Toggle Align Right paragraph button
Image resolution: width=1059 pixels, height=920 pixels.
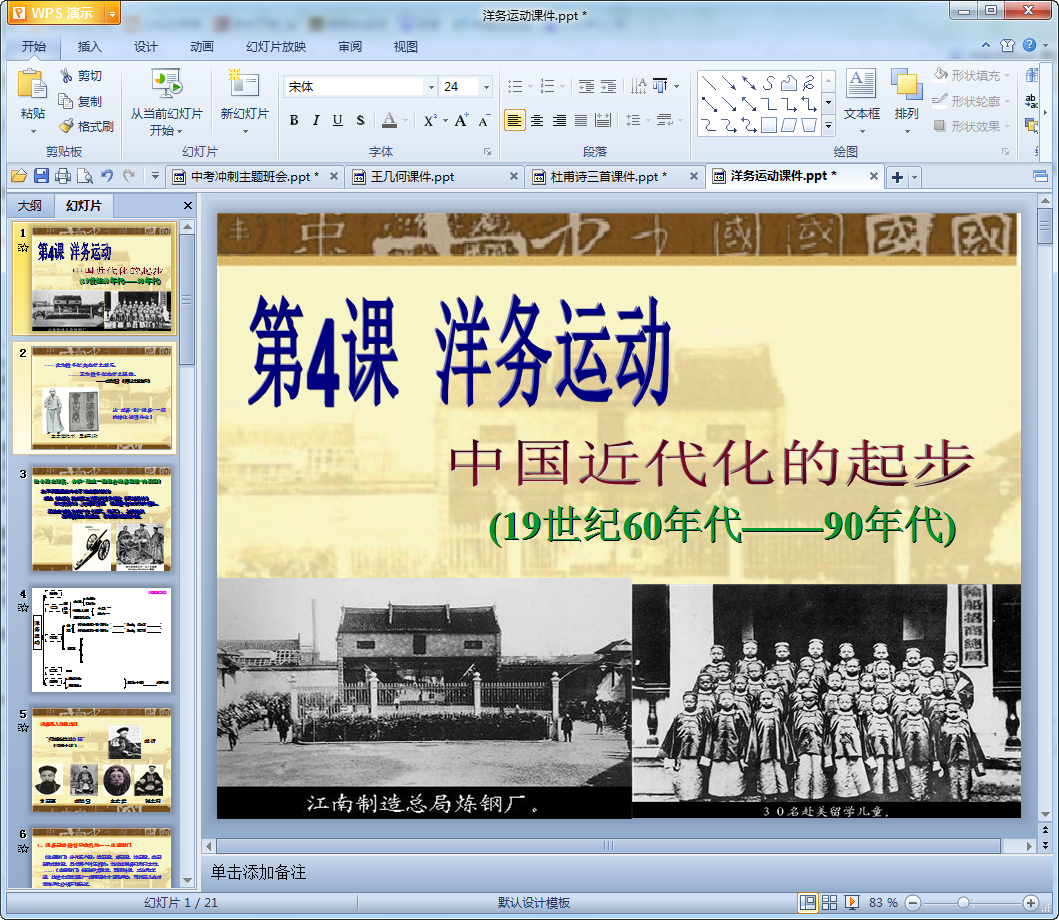tap(559, 120)
